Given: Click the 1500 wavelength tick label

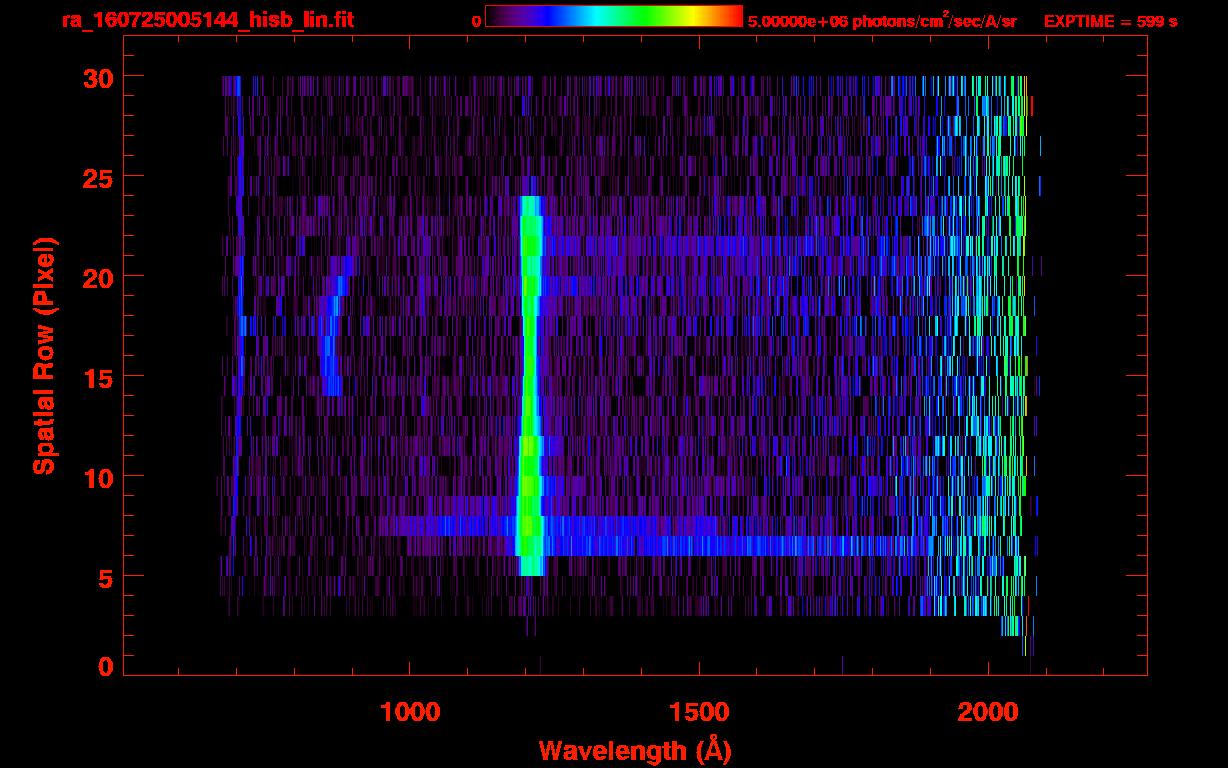Looking at the screenshot, I should coord(699,712).
